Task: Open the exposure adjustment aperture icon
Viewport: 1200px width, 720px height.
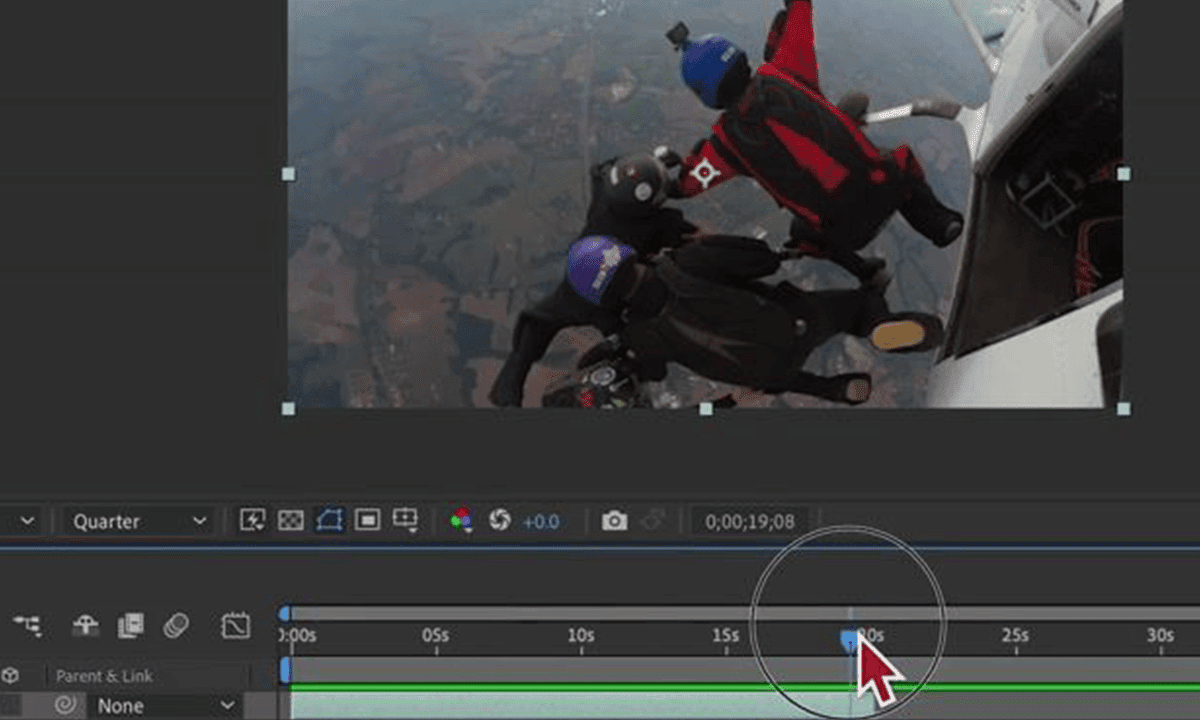Action: coord(503,520)
